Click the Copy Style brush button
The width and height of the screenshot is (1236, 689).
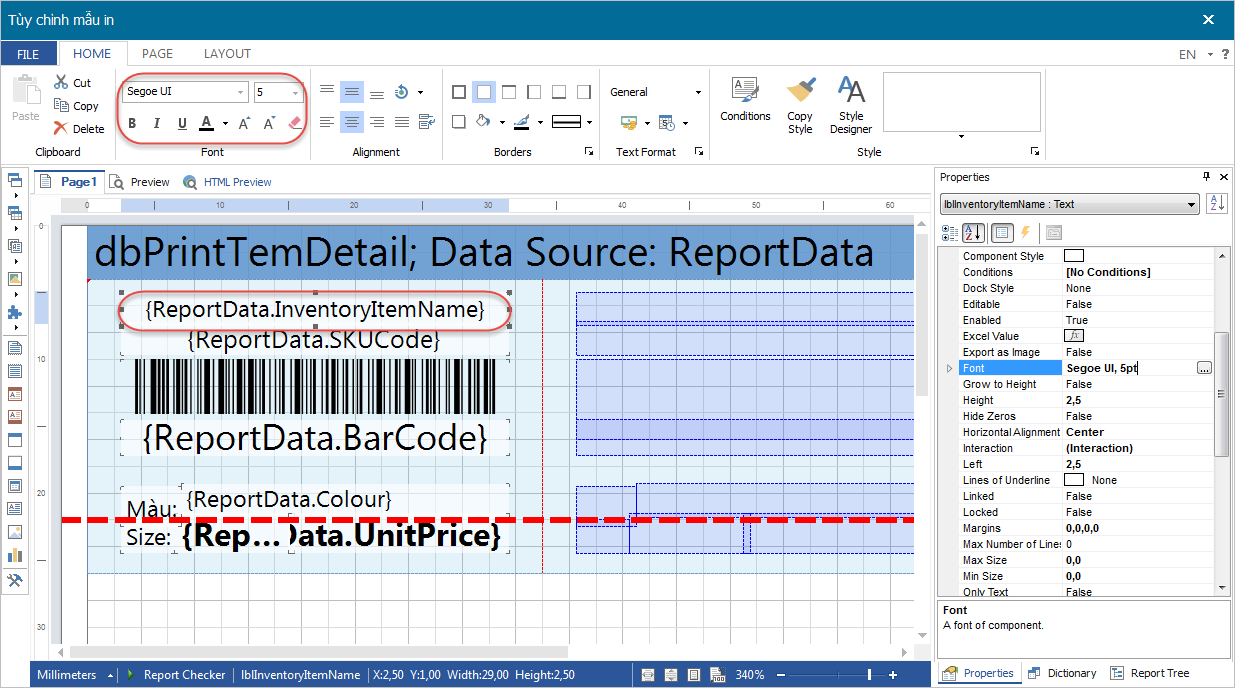click(800, 105)
